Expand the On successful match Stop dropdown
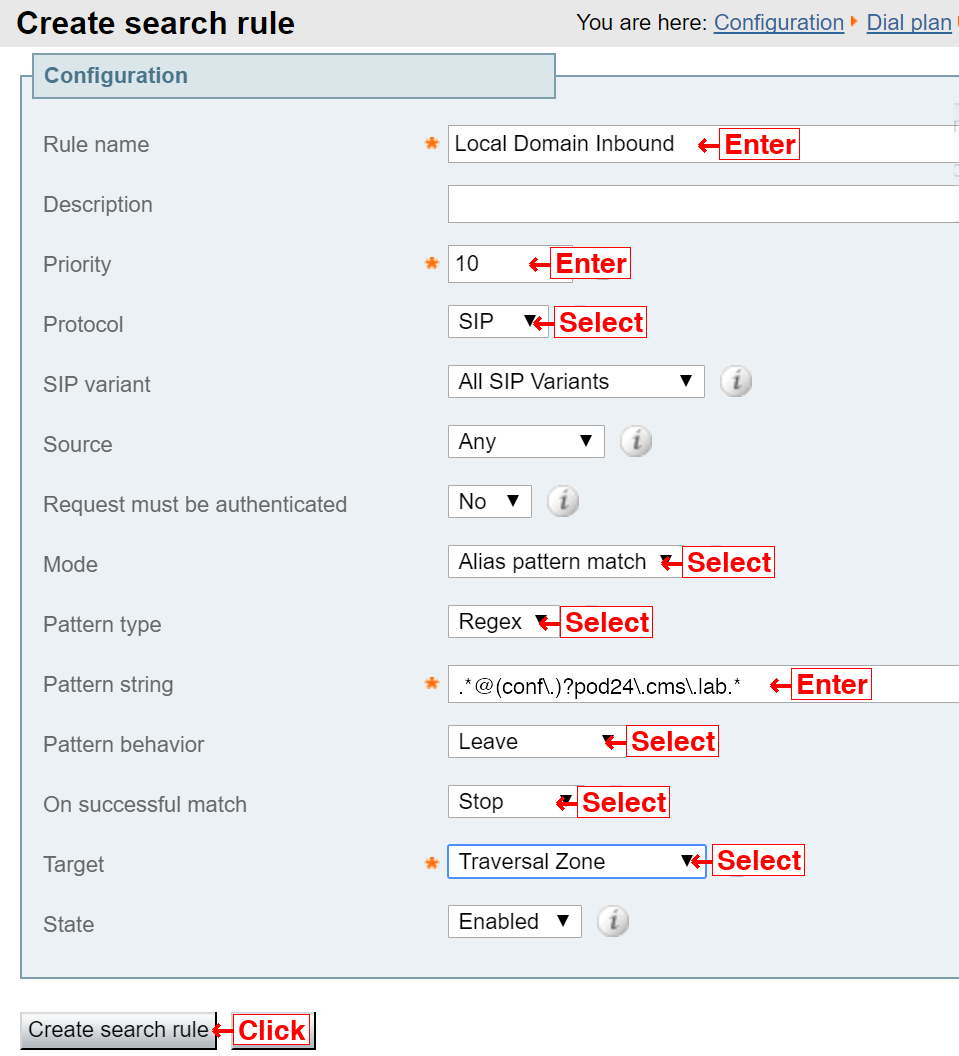This screenshot has height=1056, width=959. tap(512, 801)
